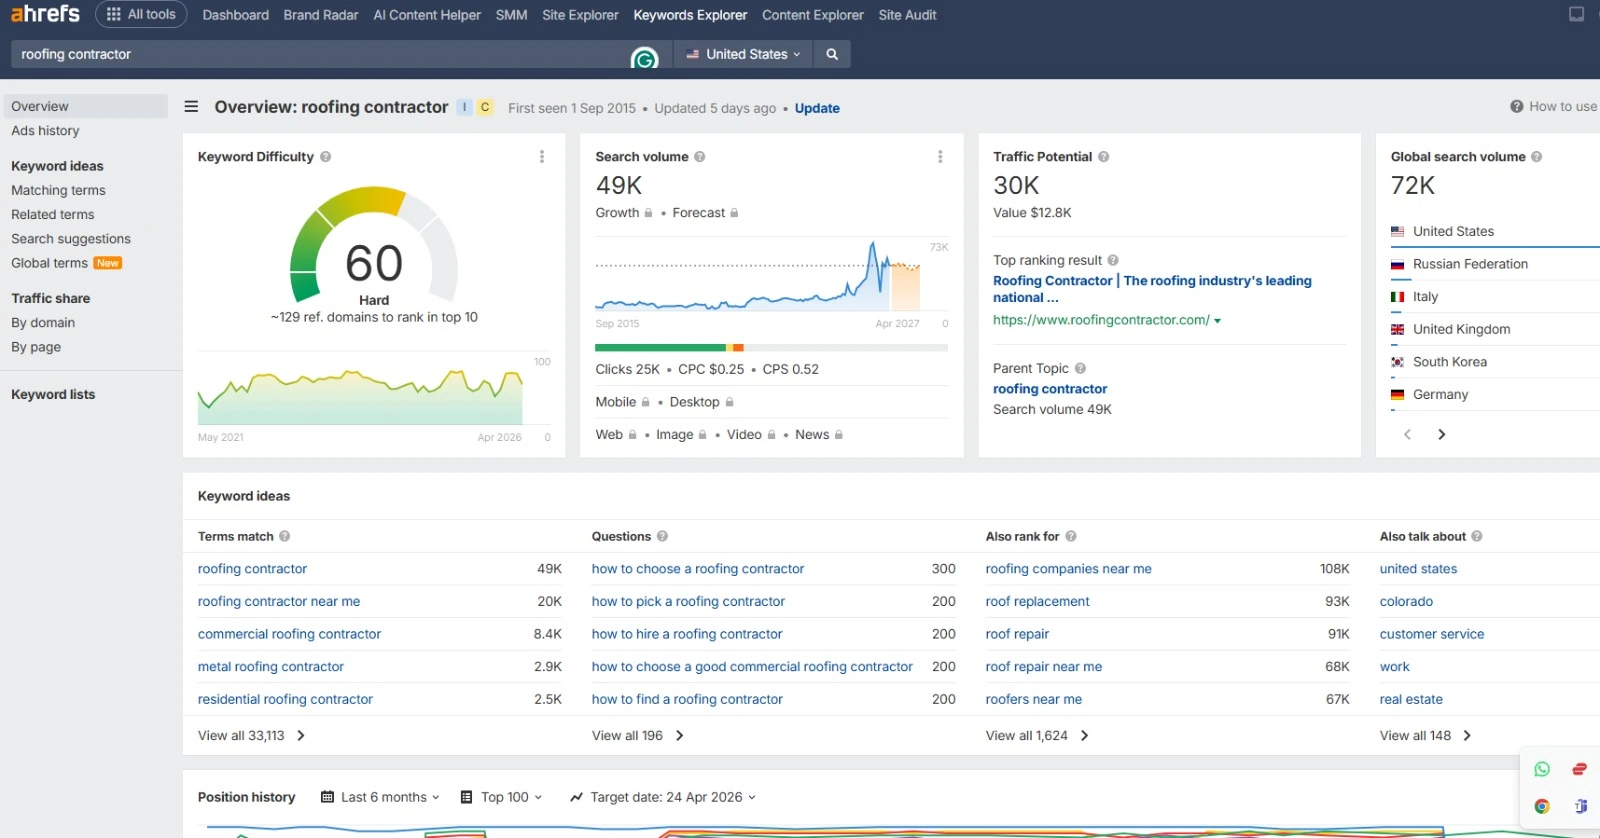
Task: Open Keyword Difficulty card options menu
Action: click(542, 157)
